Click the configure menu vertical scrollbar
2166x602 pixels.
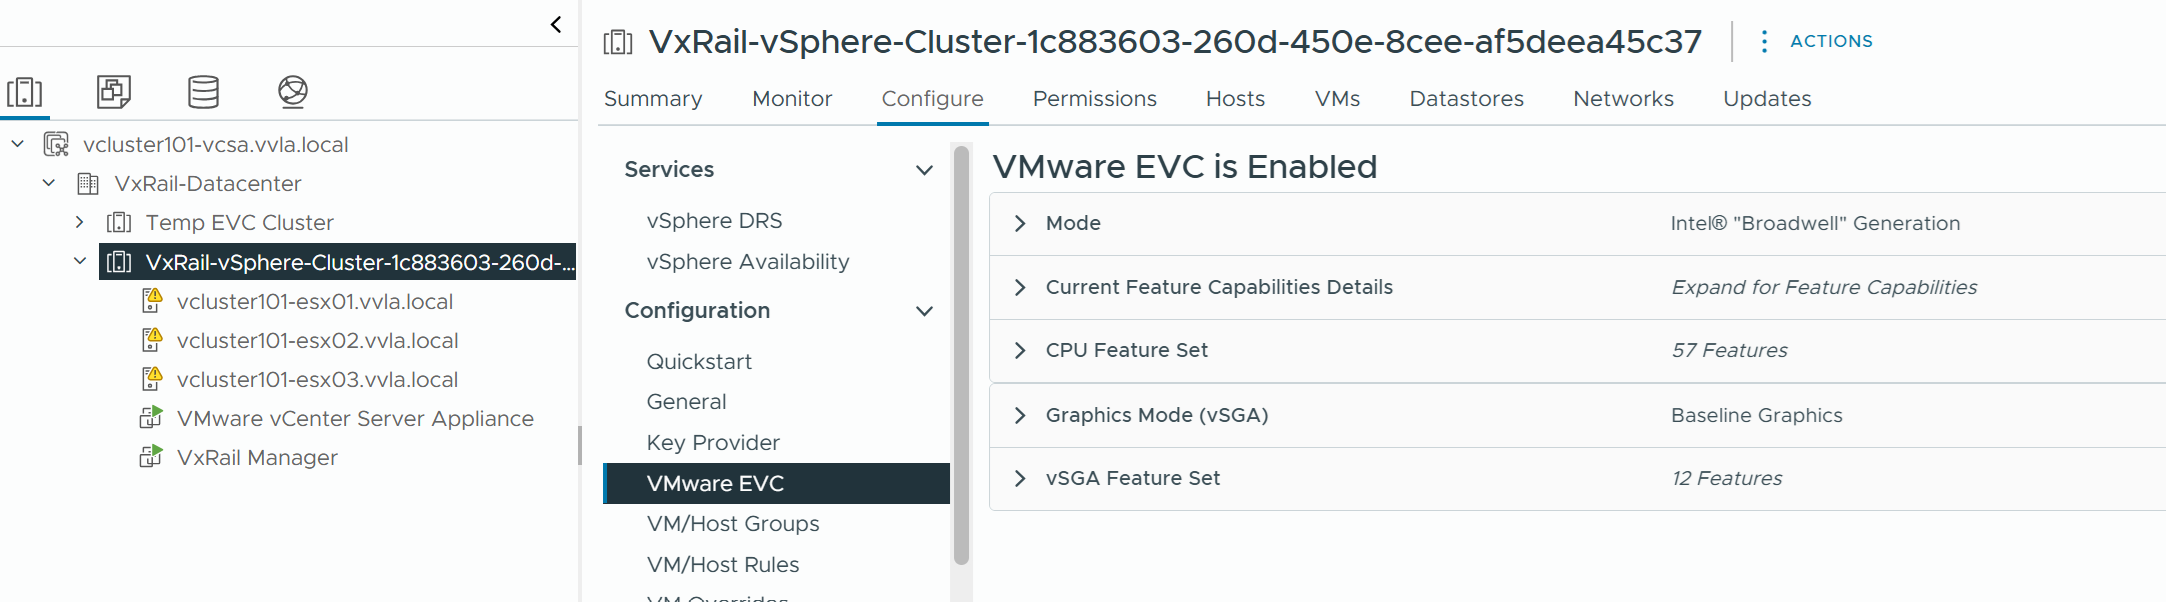pos(961,355)
